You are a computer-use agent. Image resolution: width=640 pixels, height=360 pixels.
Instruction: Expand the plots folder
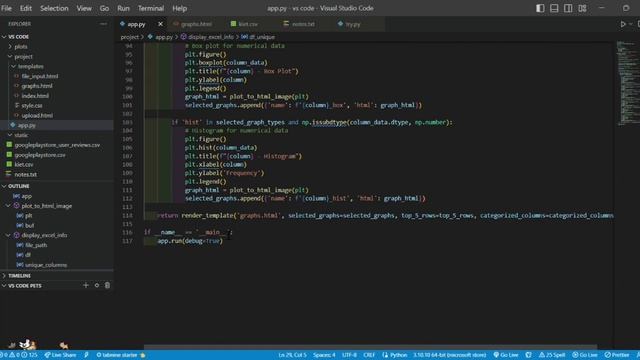click(21, 47)
